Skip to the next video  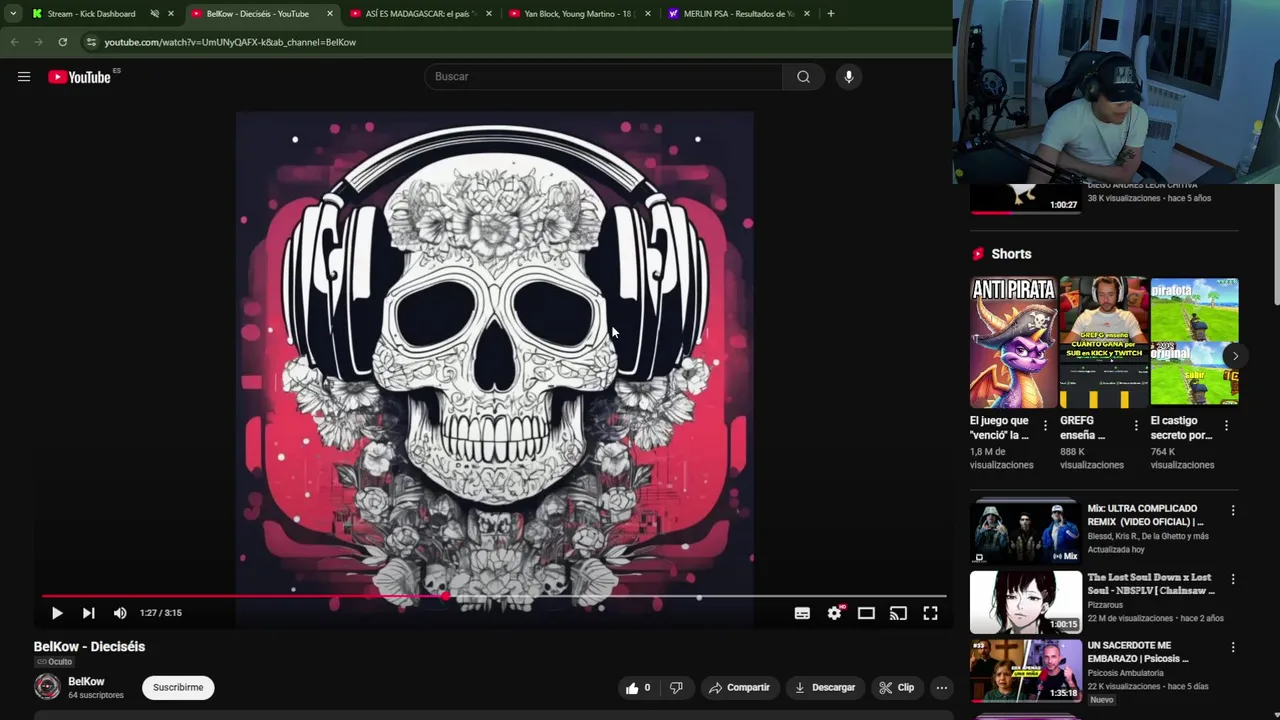click(88, 613)
